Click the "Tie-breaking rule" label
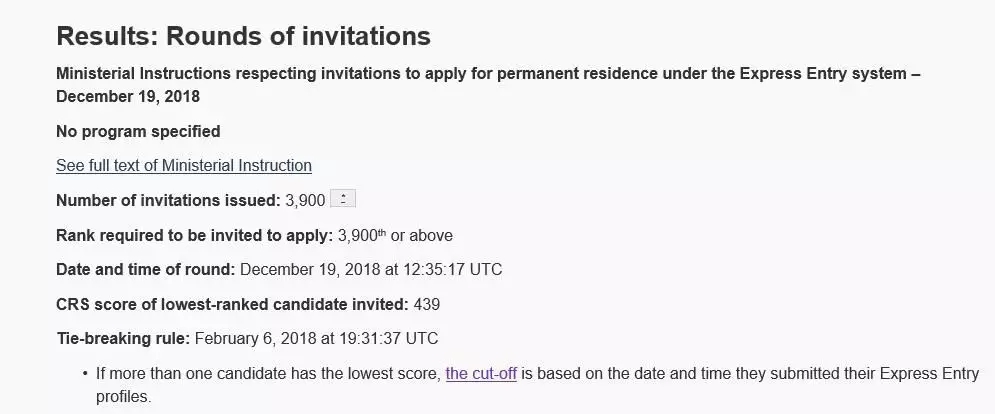The image size is (995, 414). (x=121, y=338)
